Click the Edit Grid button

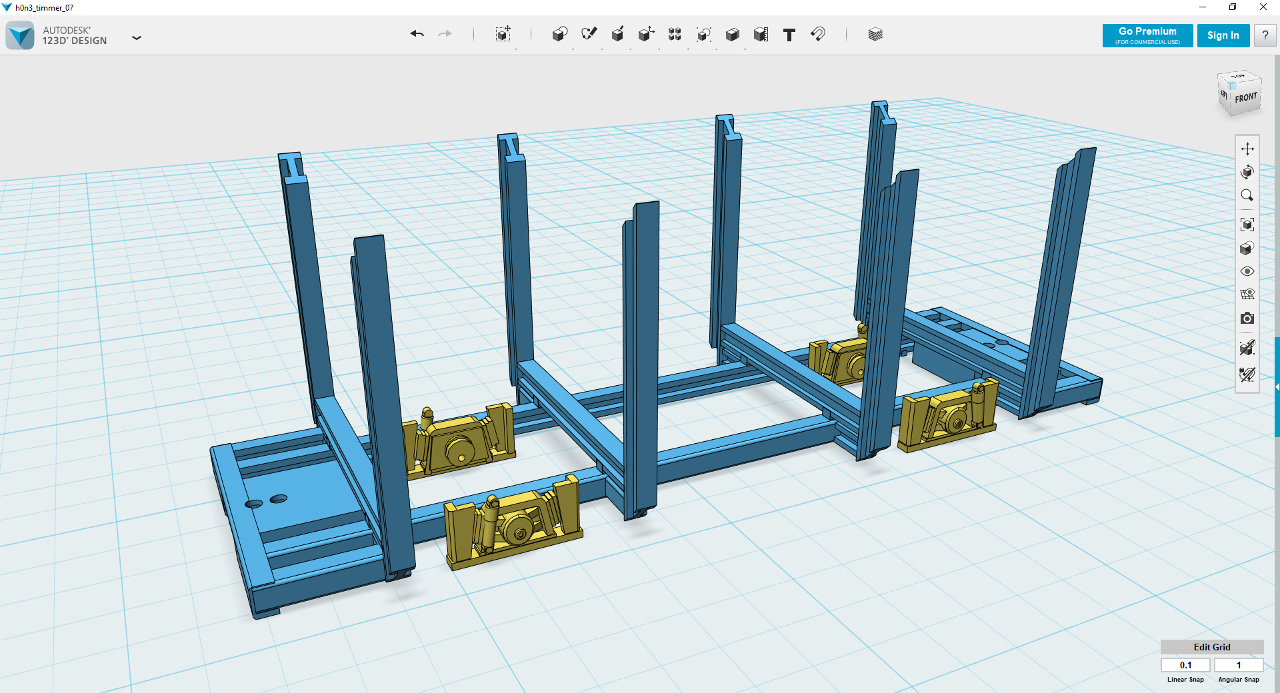tap(1212, 647)
